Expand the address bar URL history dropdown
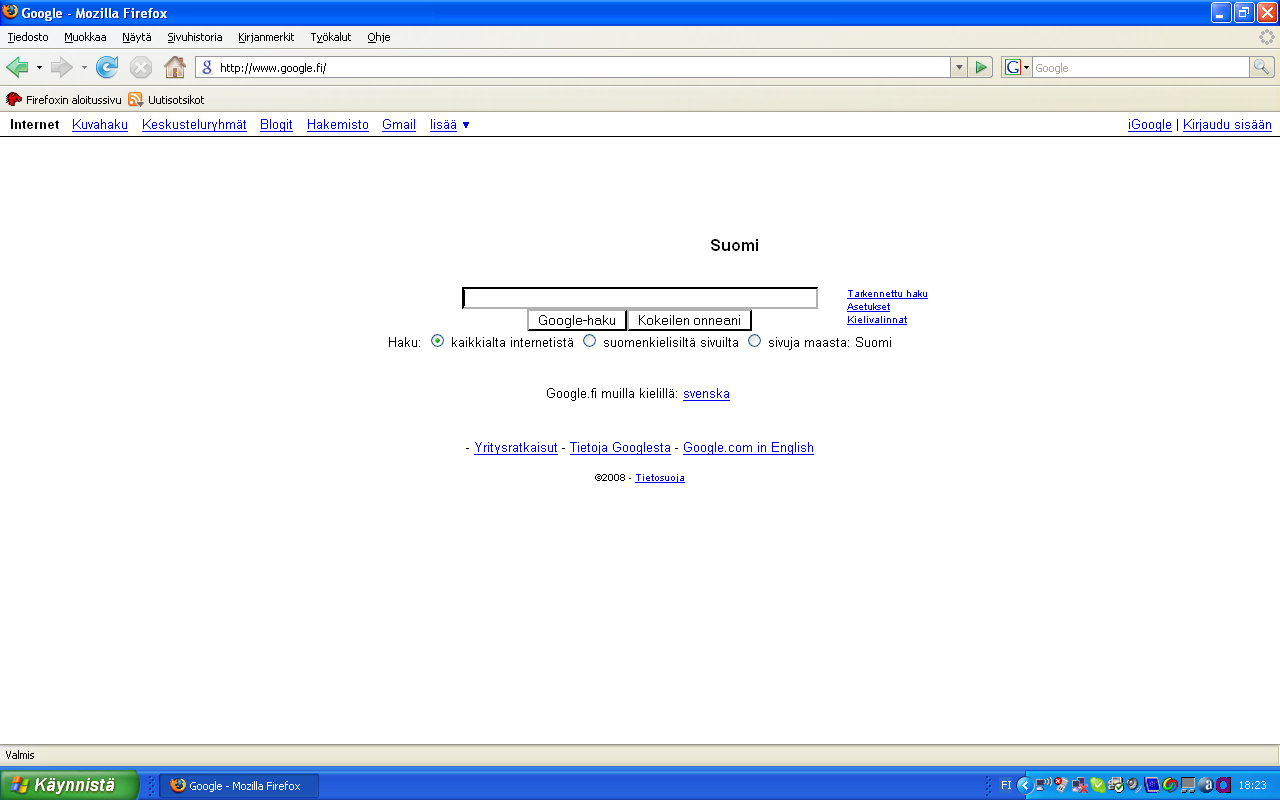Viewport: 1280px width, 800px height. pos(959,67)
